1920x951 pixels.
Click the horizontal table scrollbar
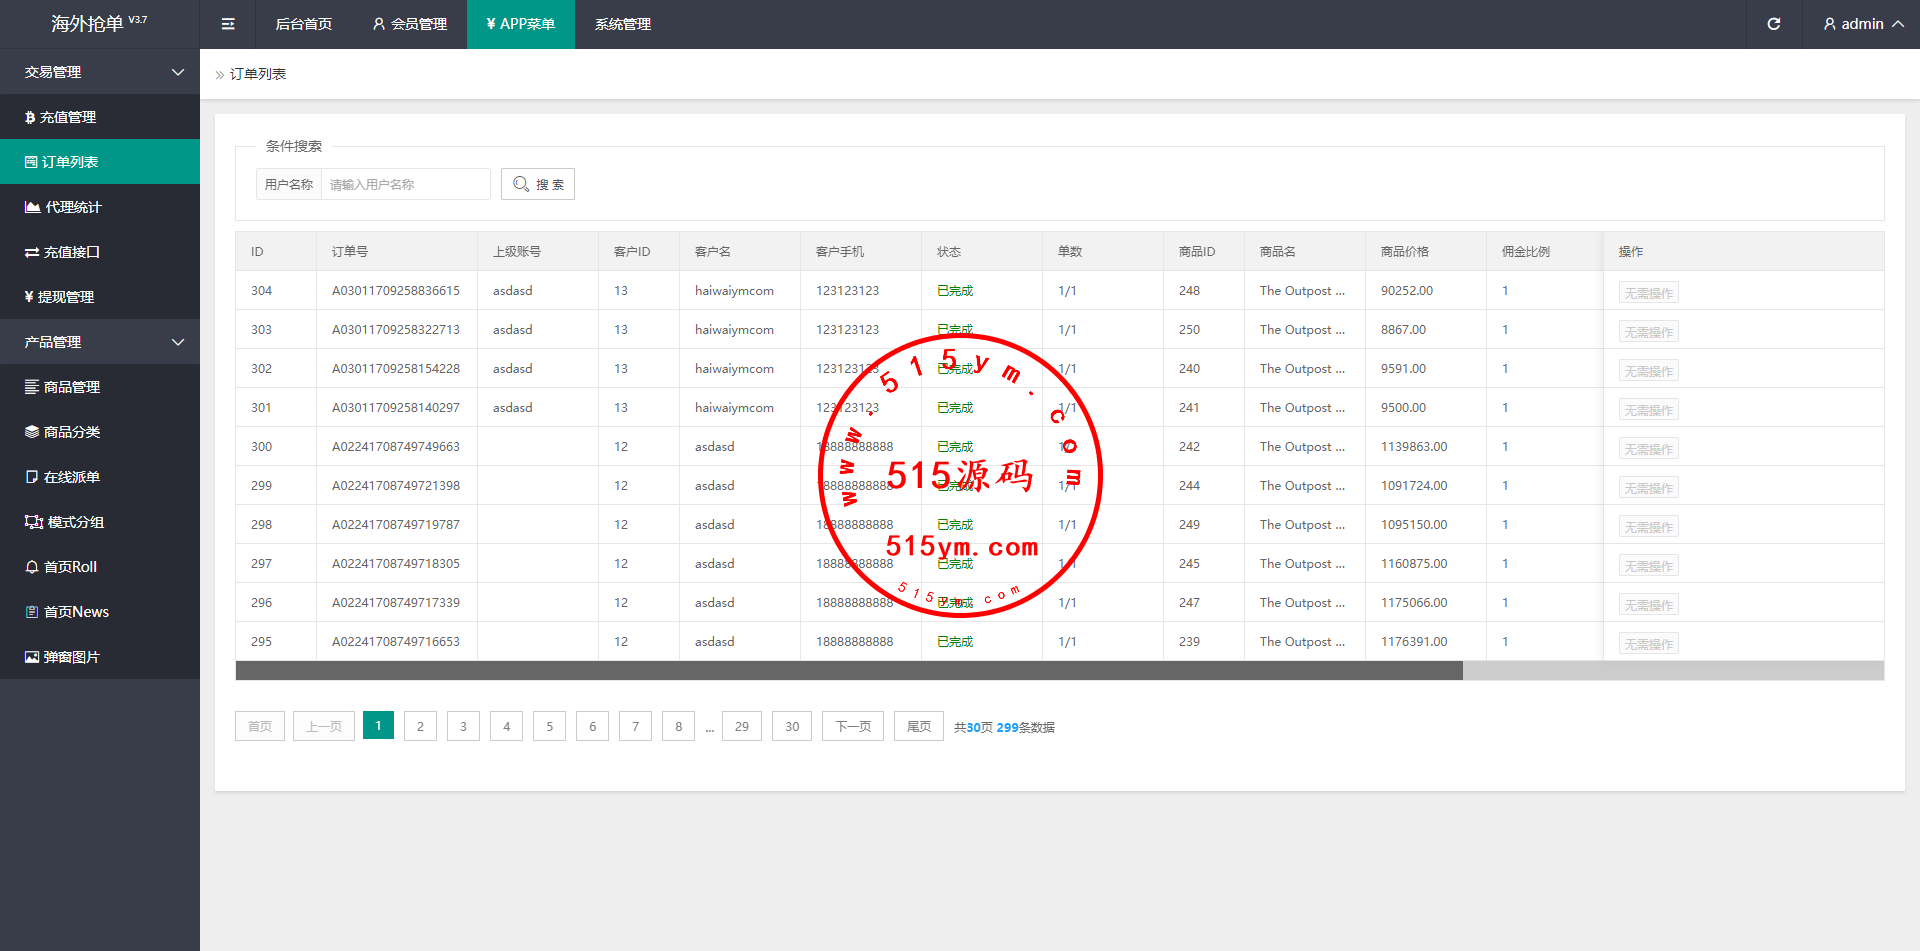tap(848, 670)
